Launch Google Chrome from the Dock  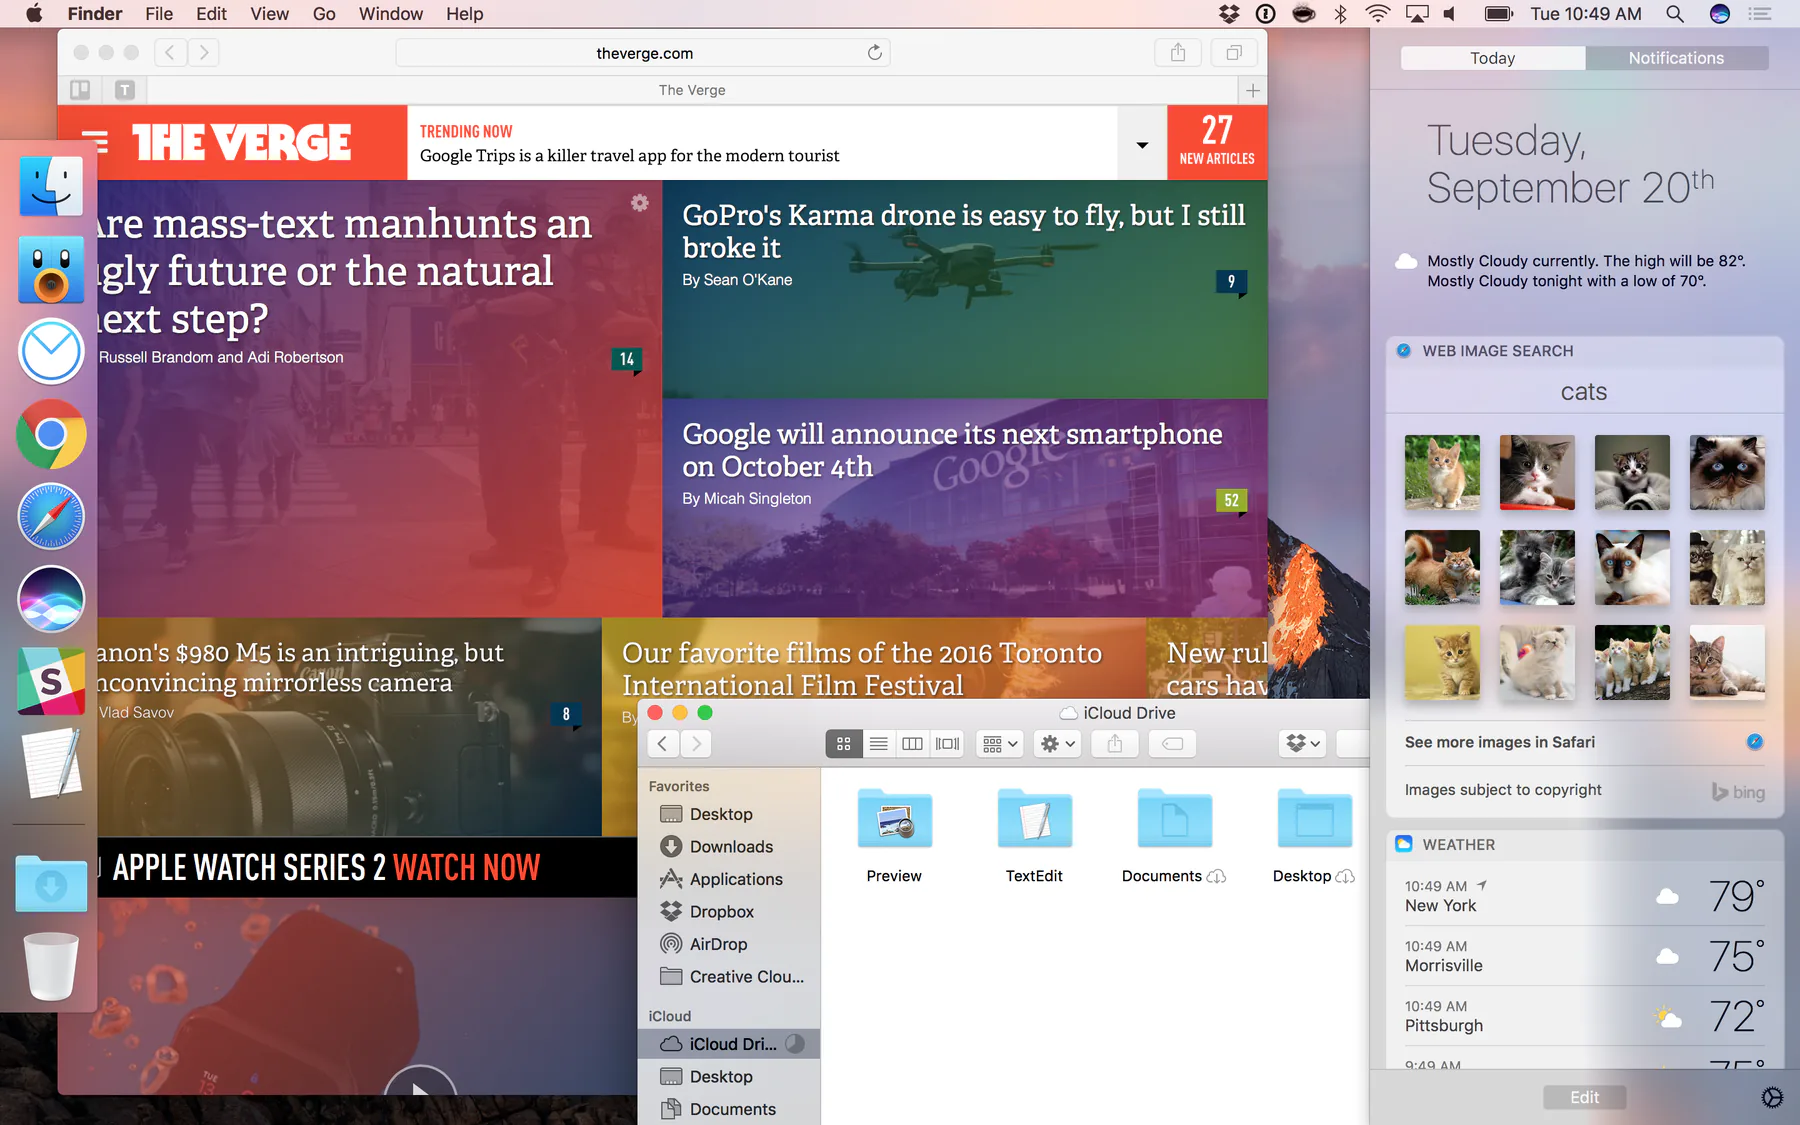tap(51, 434)
